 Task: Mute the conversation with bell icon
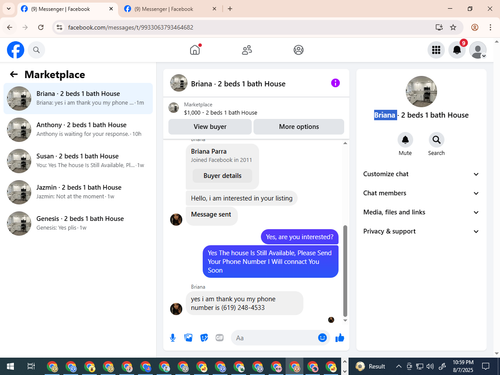[405, 140]
